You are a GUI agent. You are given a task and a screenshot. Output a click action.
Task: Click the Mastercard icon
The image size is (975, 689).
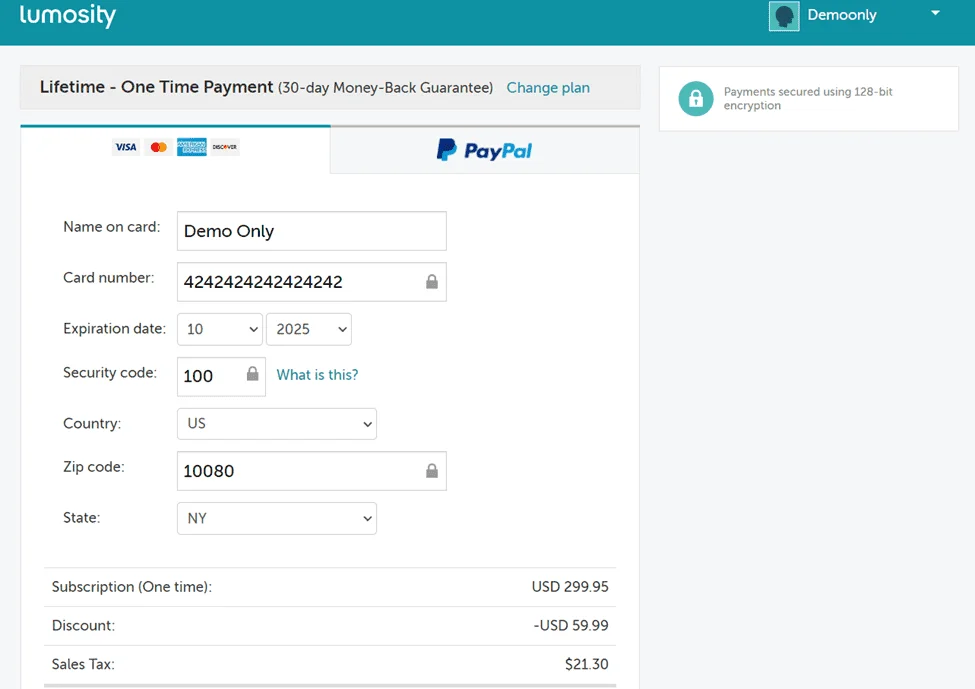[159, 147]
